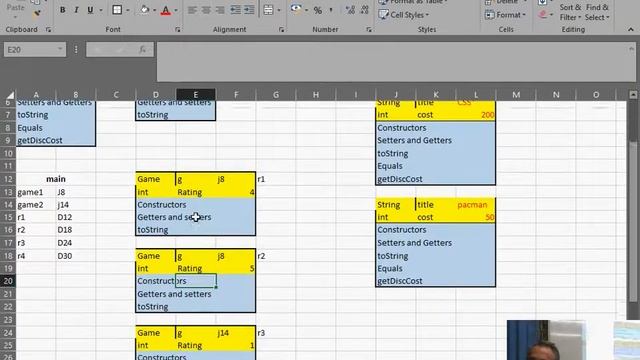Select 'getDiscCost' cell in column A
Viewport: 640px width, 360px height.
tap(36, 140)
